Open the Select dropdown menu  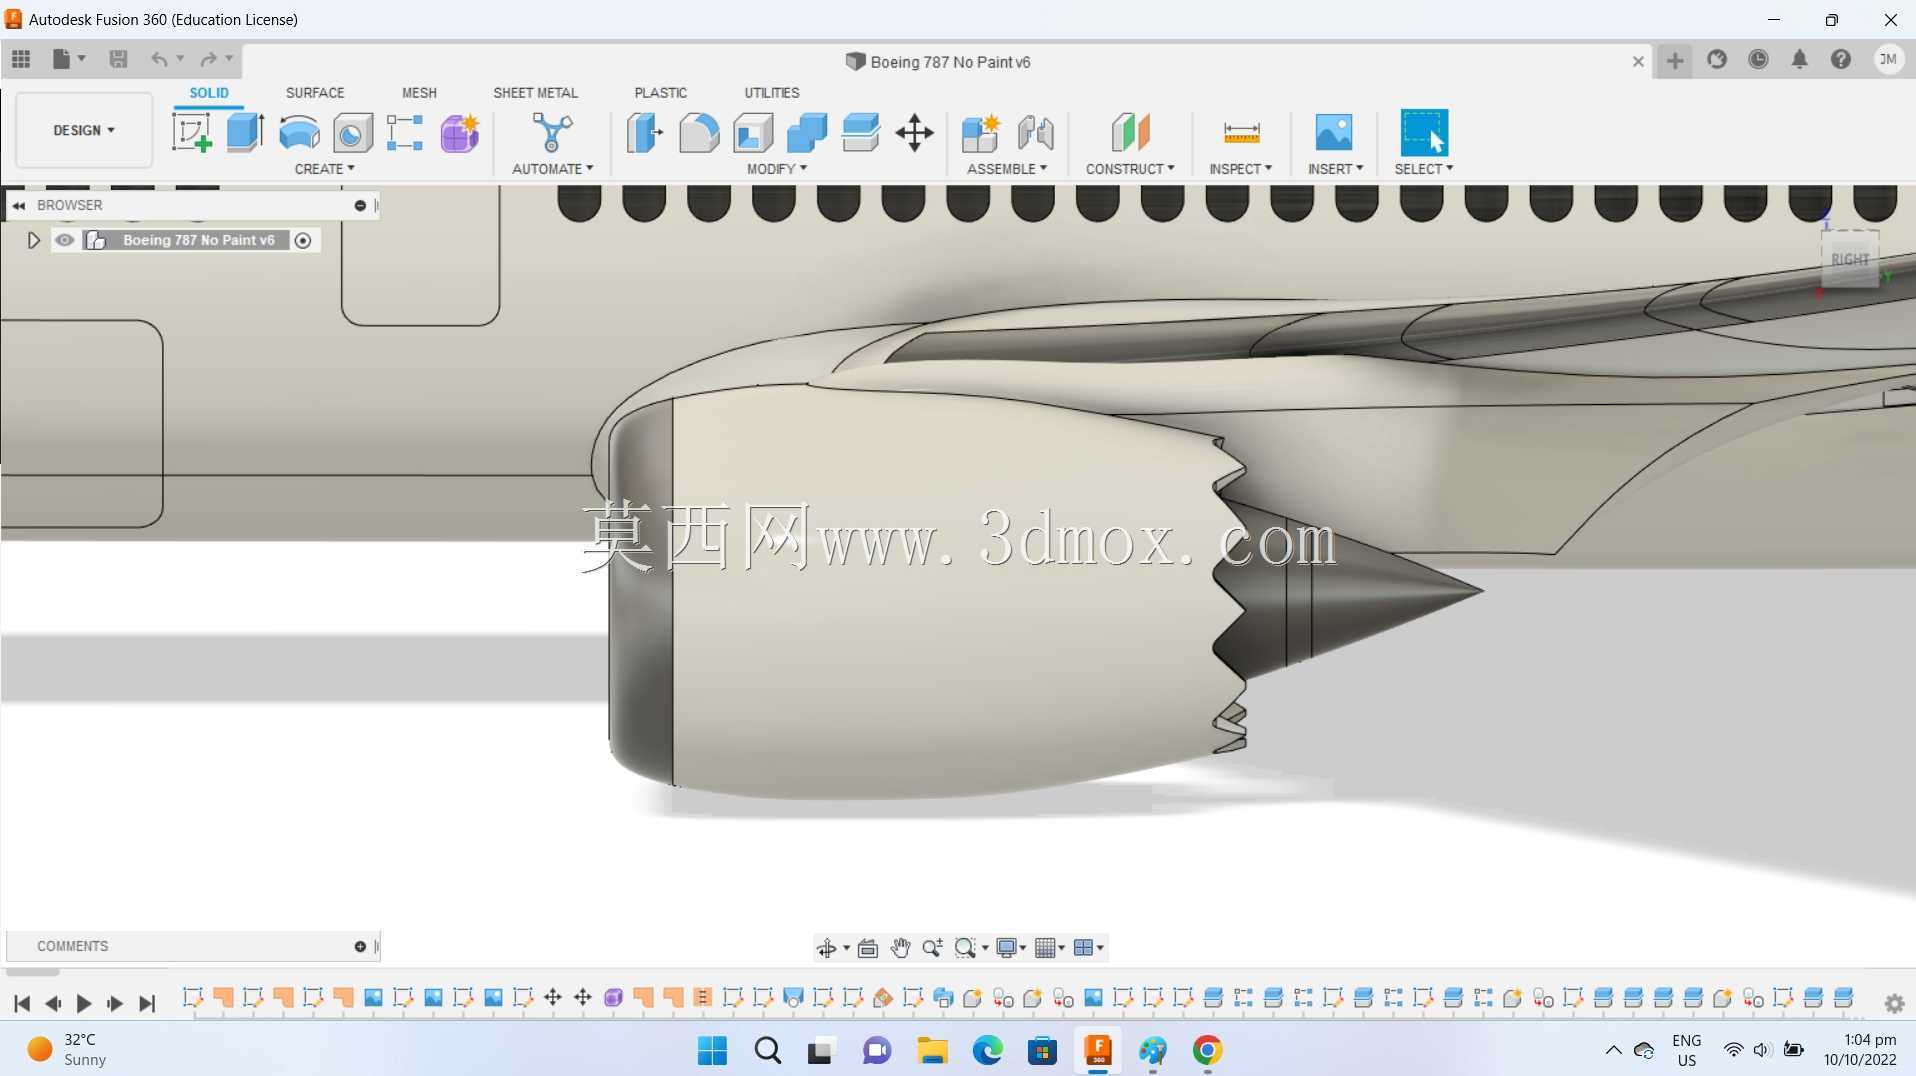(x=1424, y=169)
